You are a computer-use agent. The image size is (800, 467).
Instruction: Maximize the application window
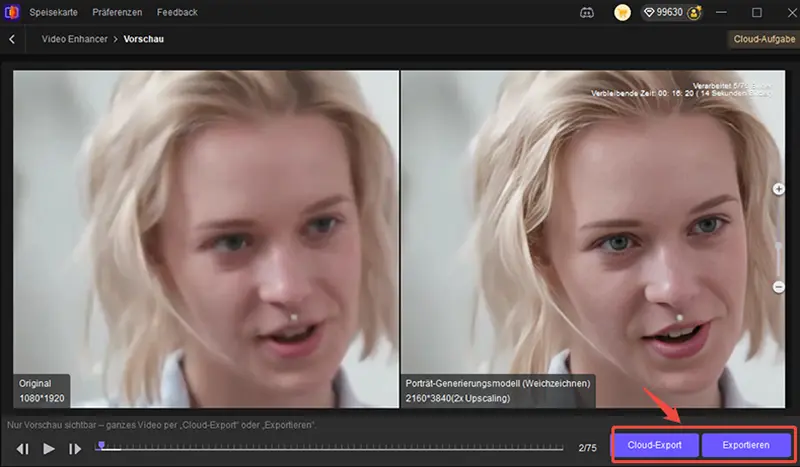click(x=757, y=12)
